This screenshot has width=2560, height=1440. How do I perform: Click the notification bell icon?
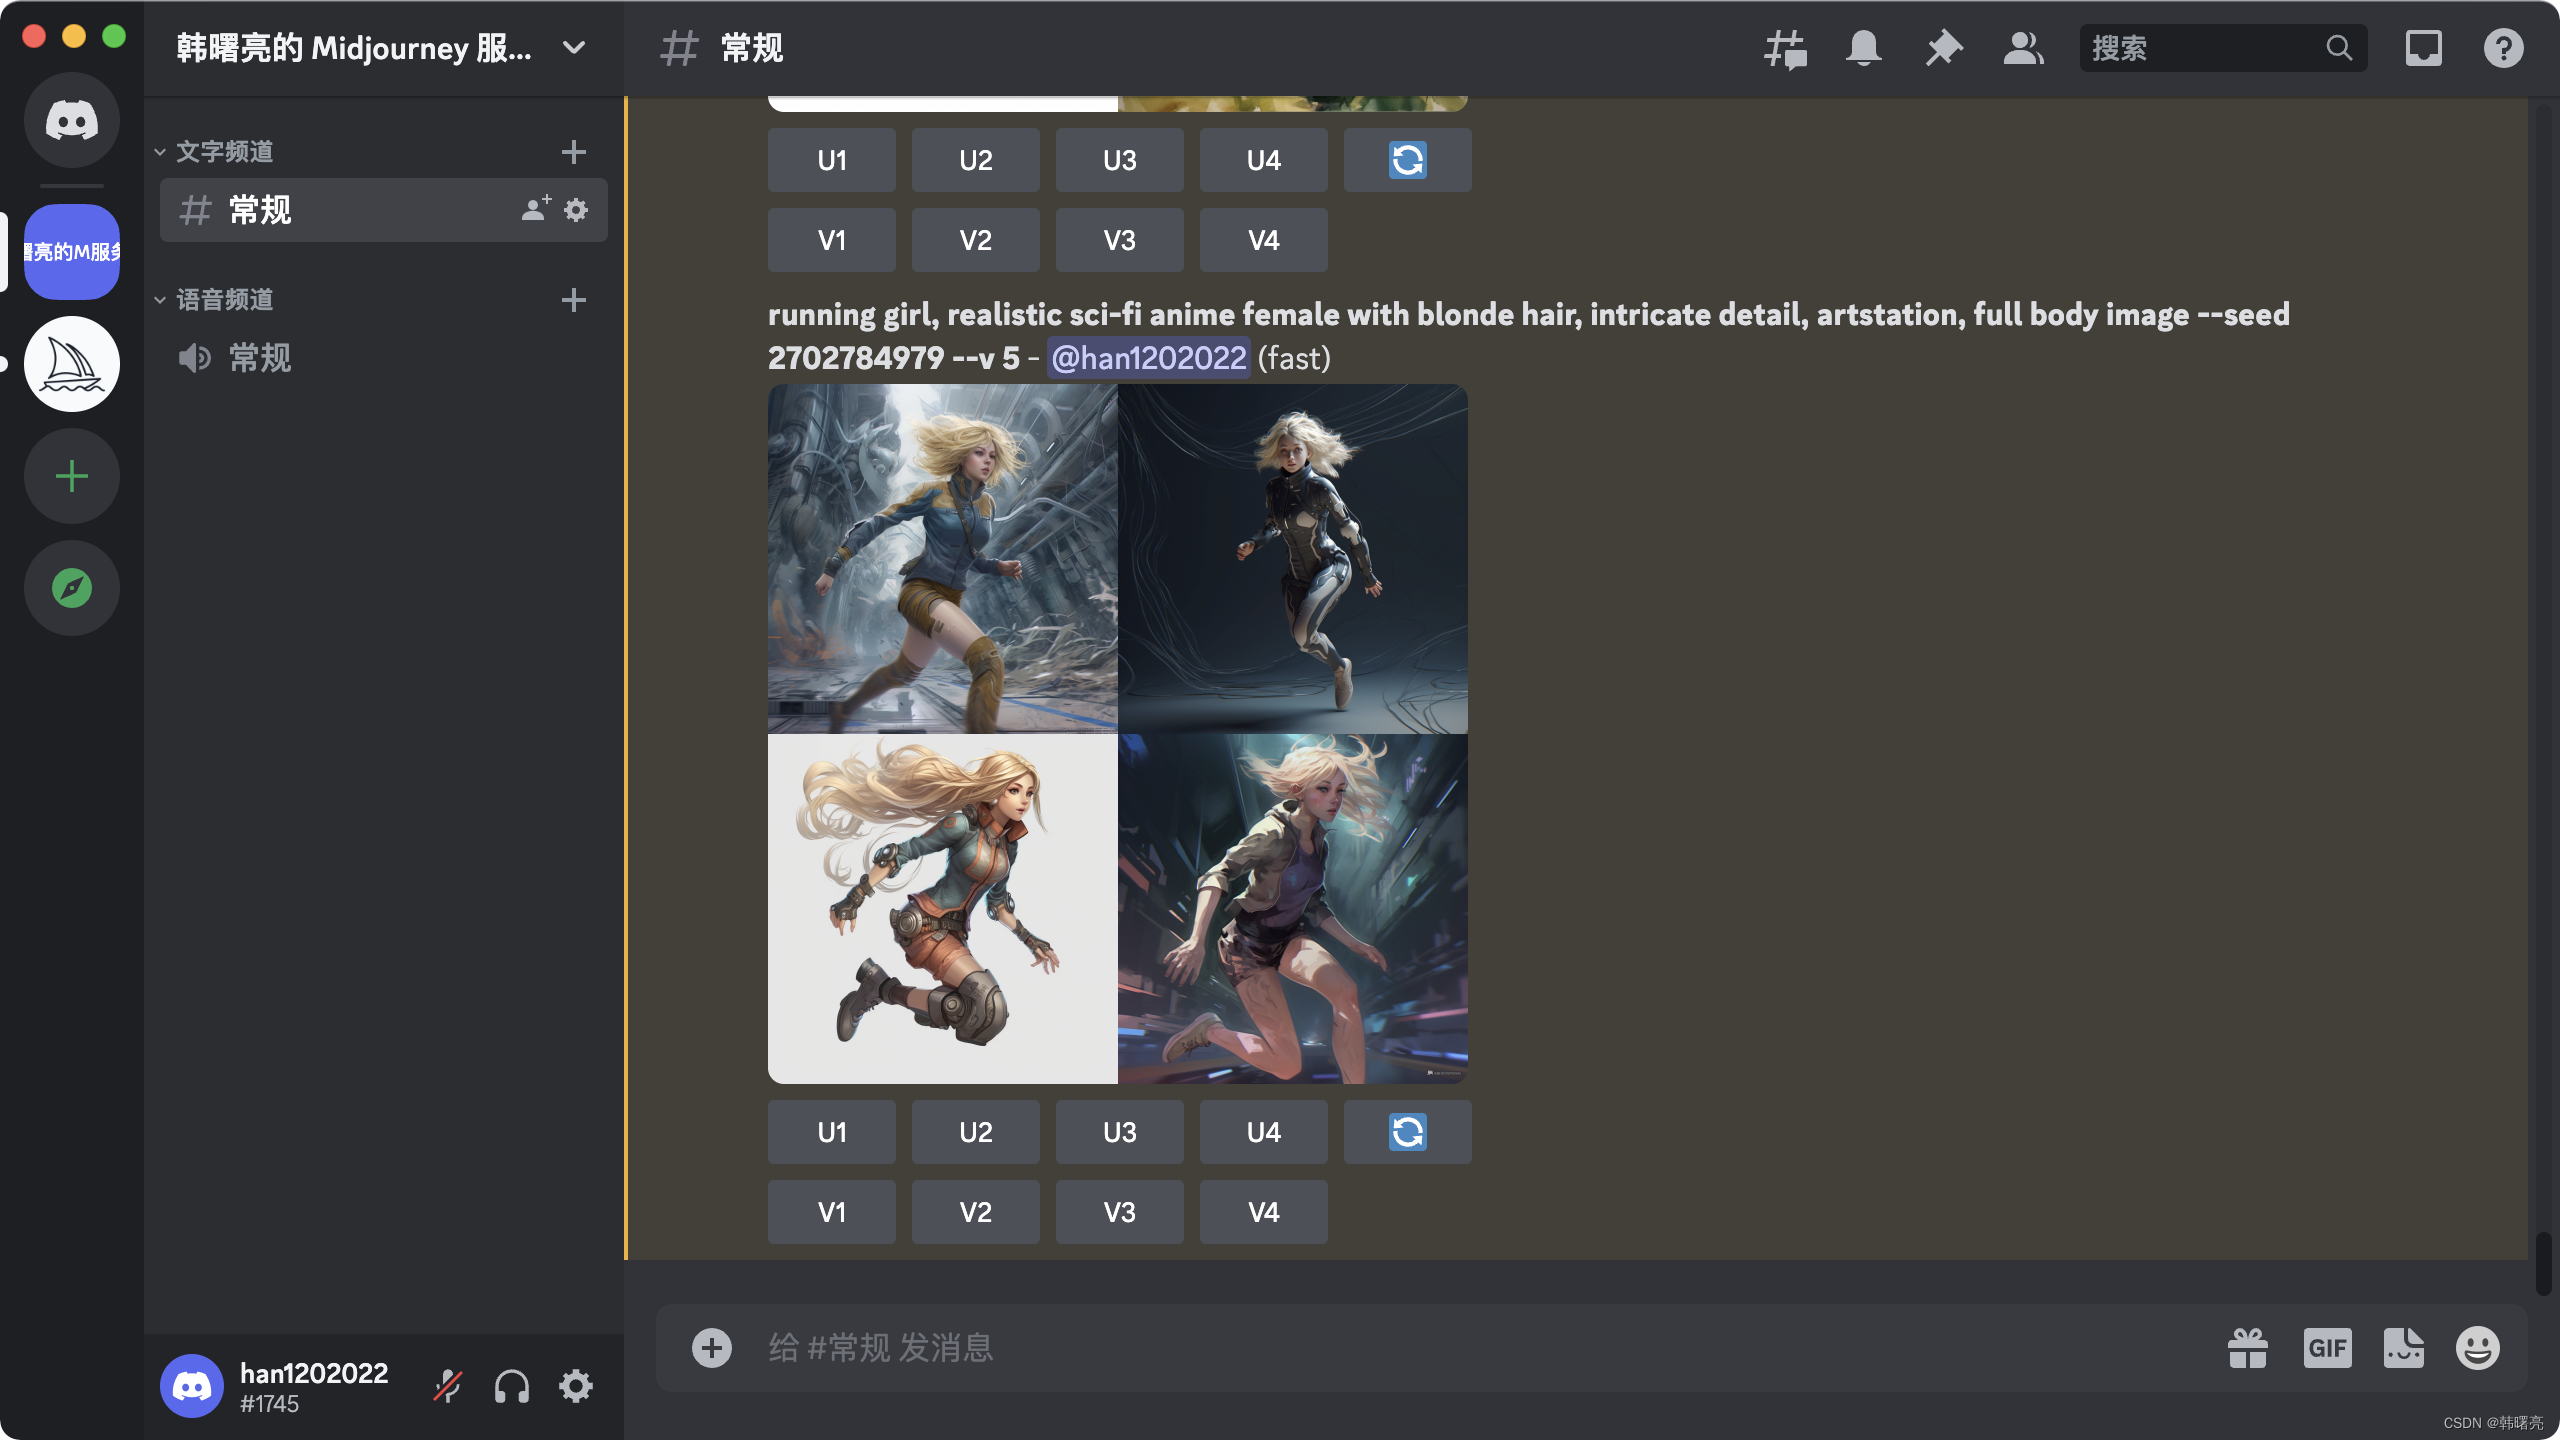(x=1863, y=48)
